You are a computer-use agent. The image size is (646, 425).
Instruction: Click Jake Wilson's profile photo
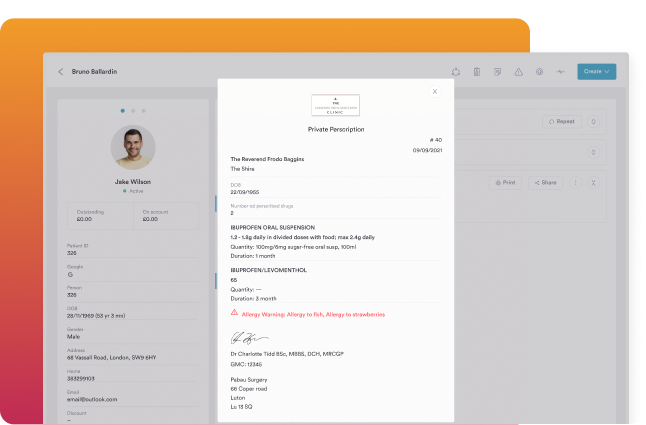133,147
